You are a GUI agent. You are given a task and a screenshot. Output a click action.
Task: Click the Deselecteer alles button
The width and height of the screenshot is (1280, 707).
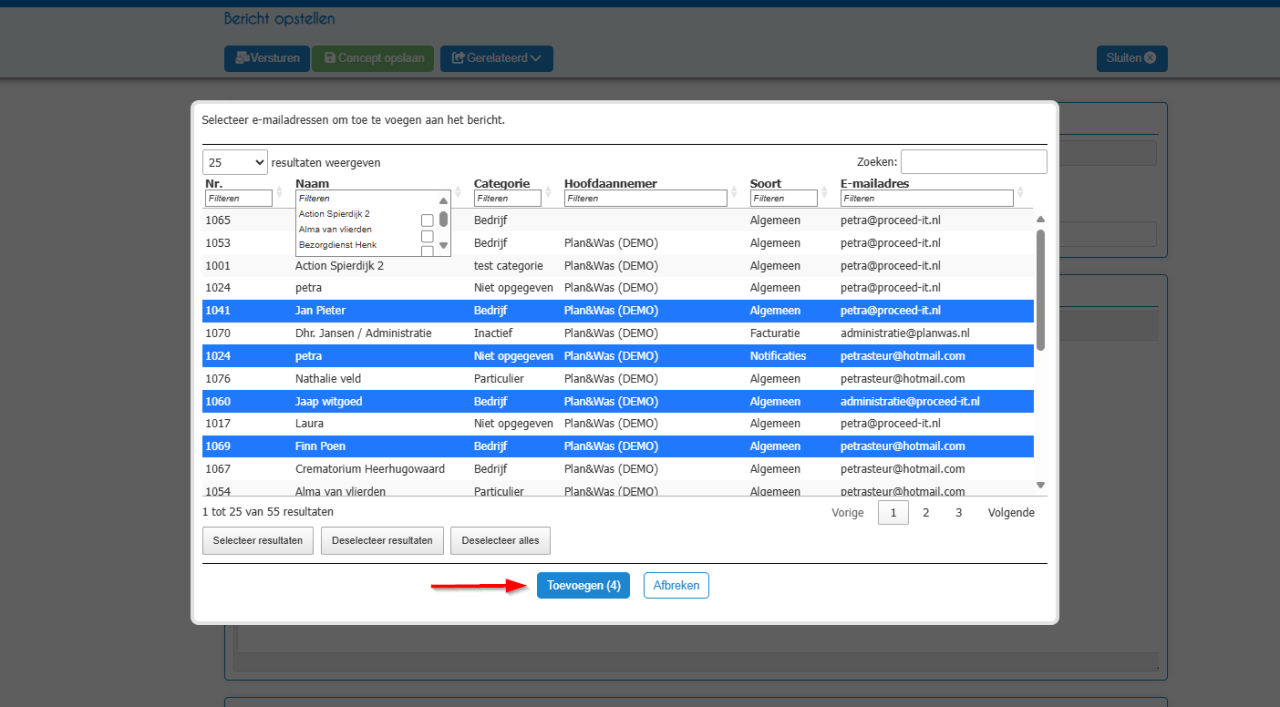[500, 541]
